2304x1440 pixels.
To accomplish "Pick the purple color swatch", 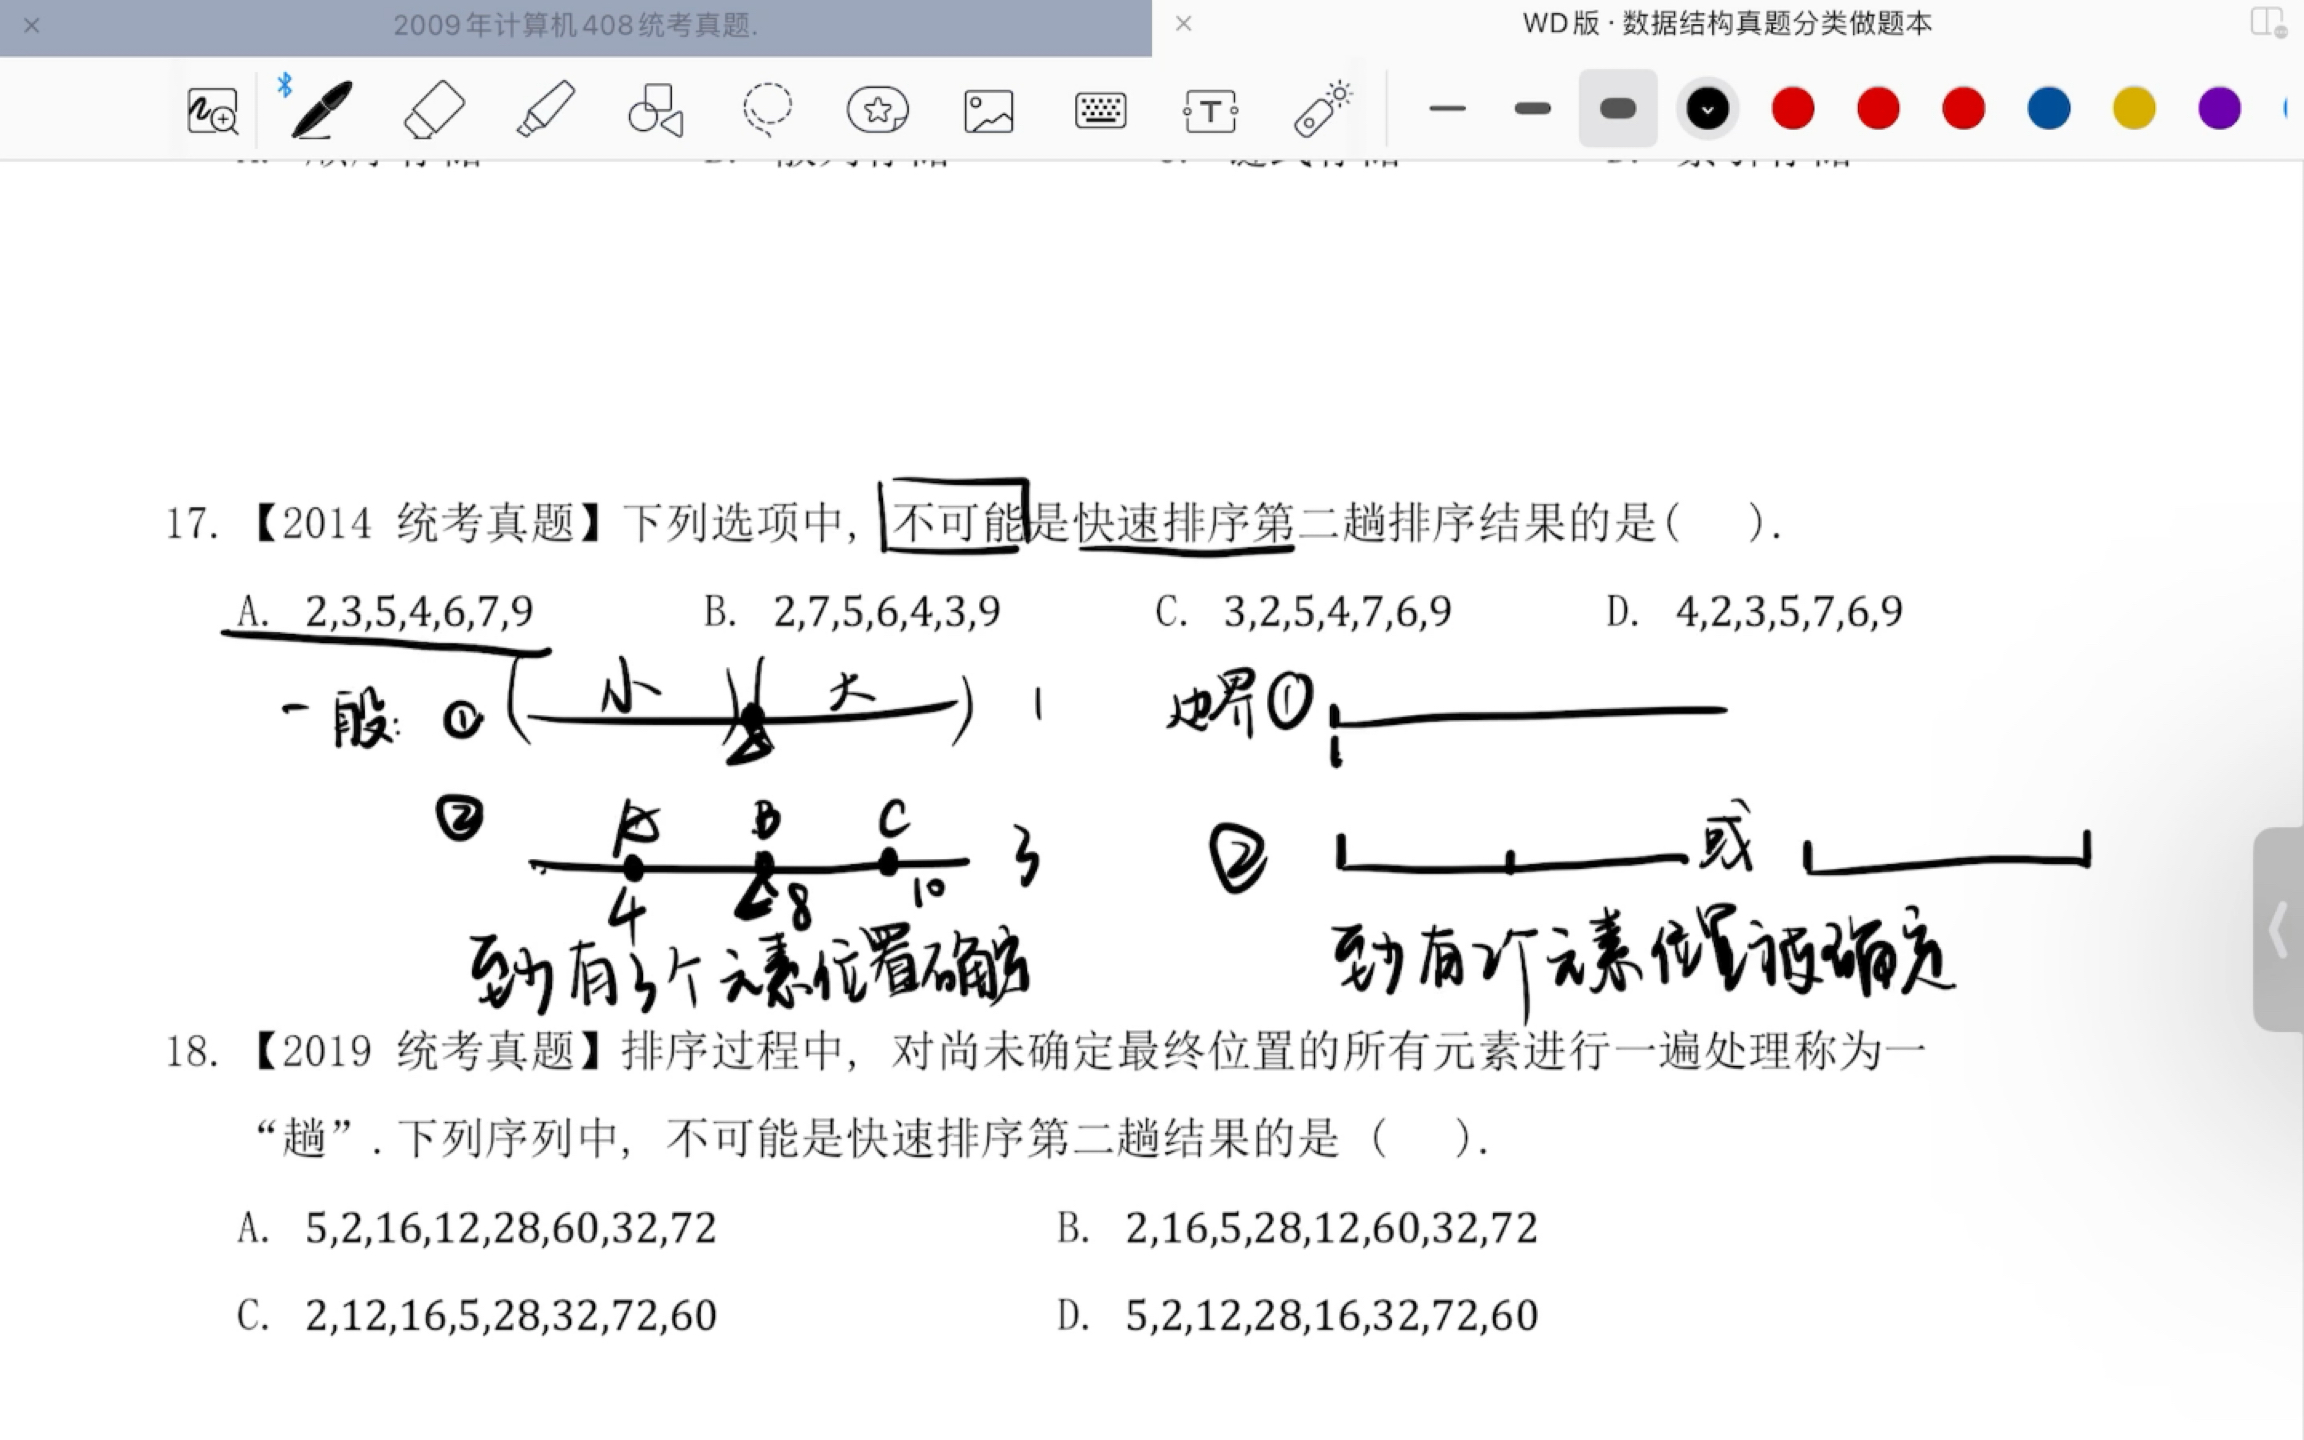I will pos(2219,108).
